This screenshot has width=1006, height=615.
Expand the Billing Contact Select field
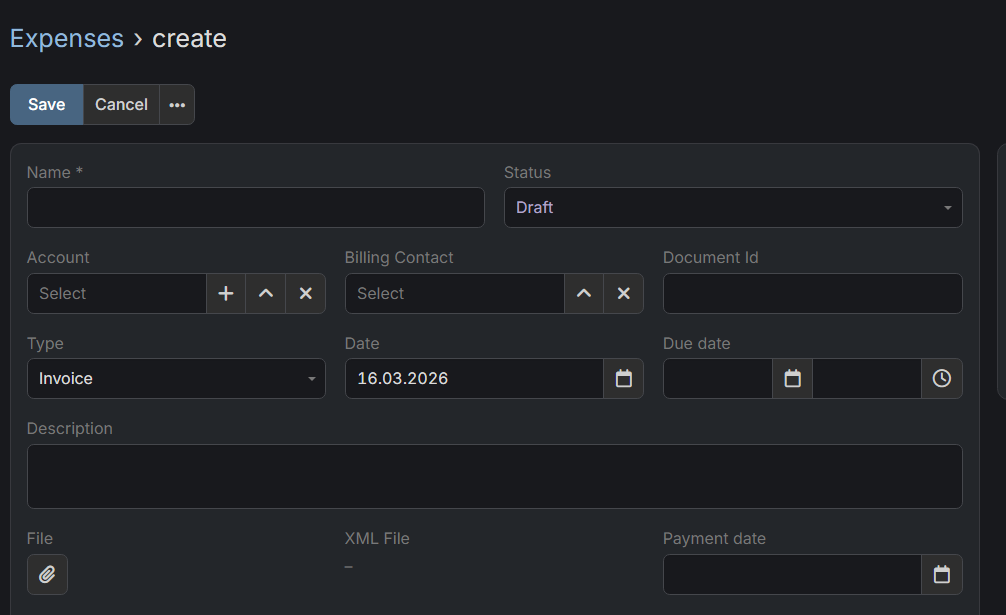pyautogui.click(x=455, y=293)
